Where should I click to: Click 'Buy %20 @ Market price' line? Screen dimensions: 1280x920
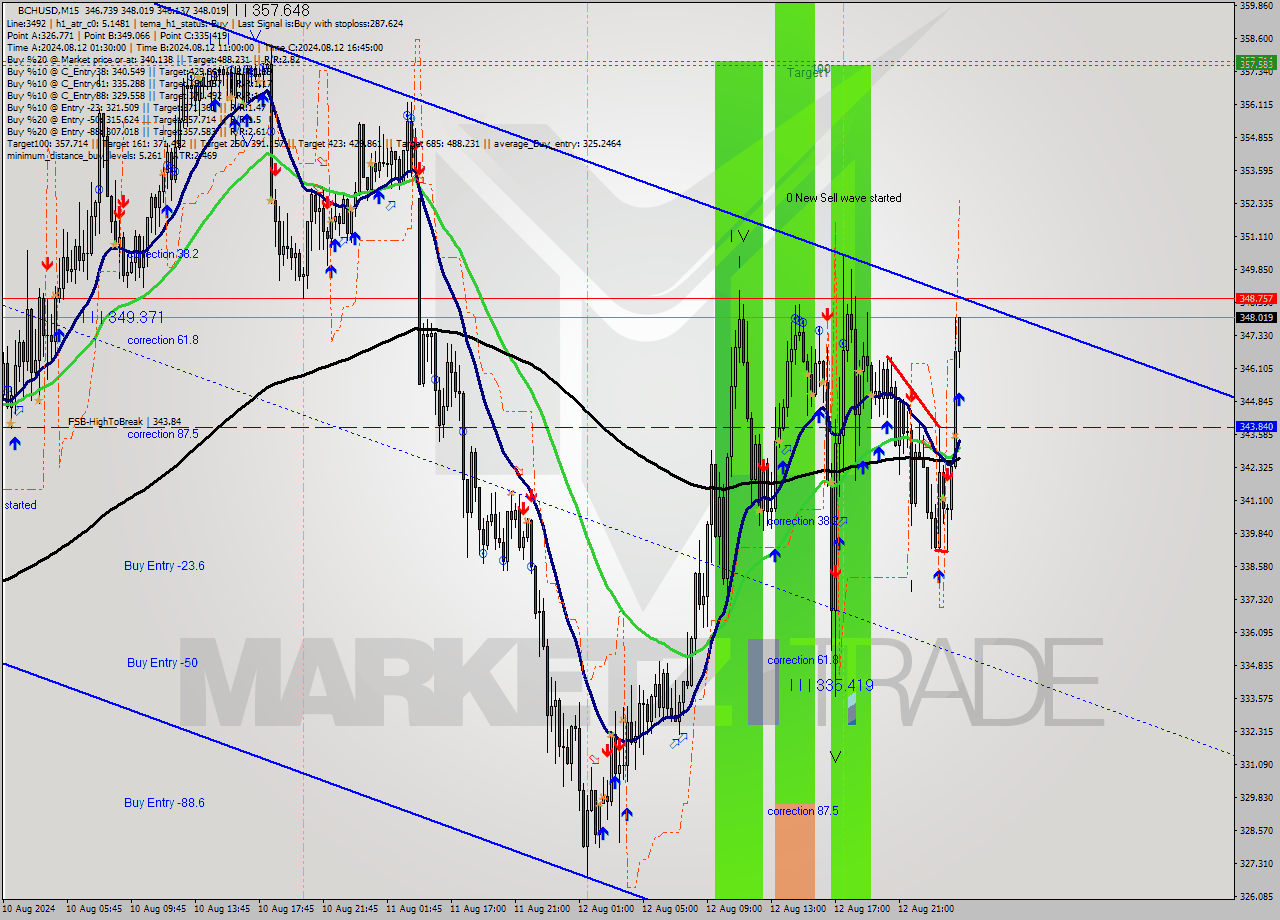153,59
